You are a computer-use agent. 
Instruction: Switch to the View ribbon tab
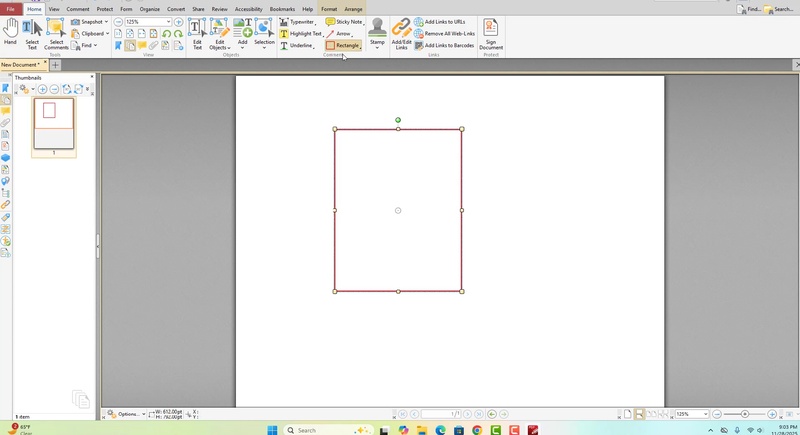[x=54, y=9]
